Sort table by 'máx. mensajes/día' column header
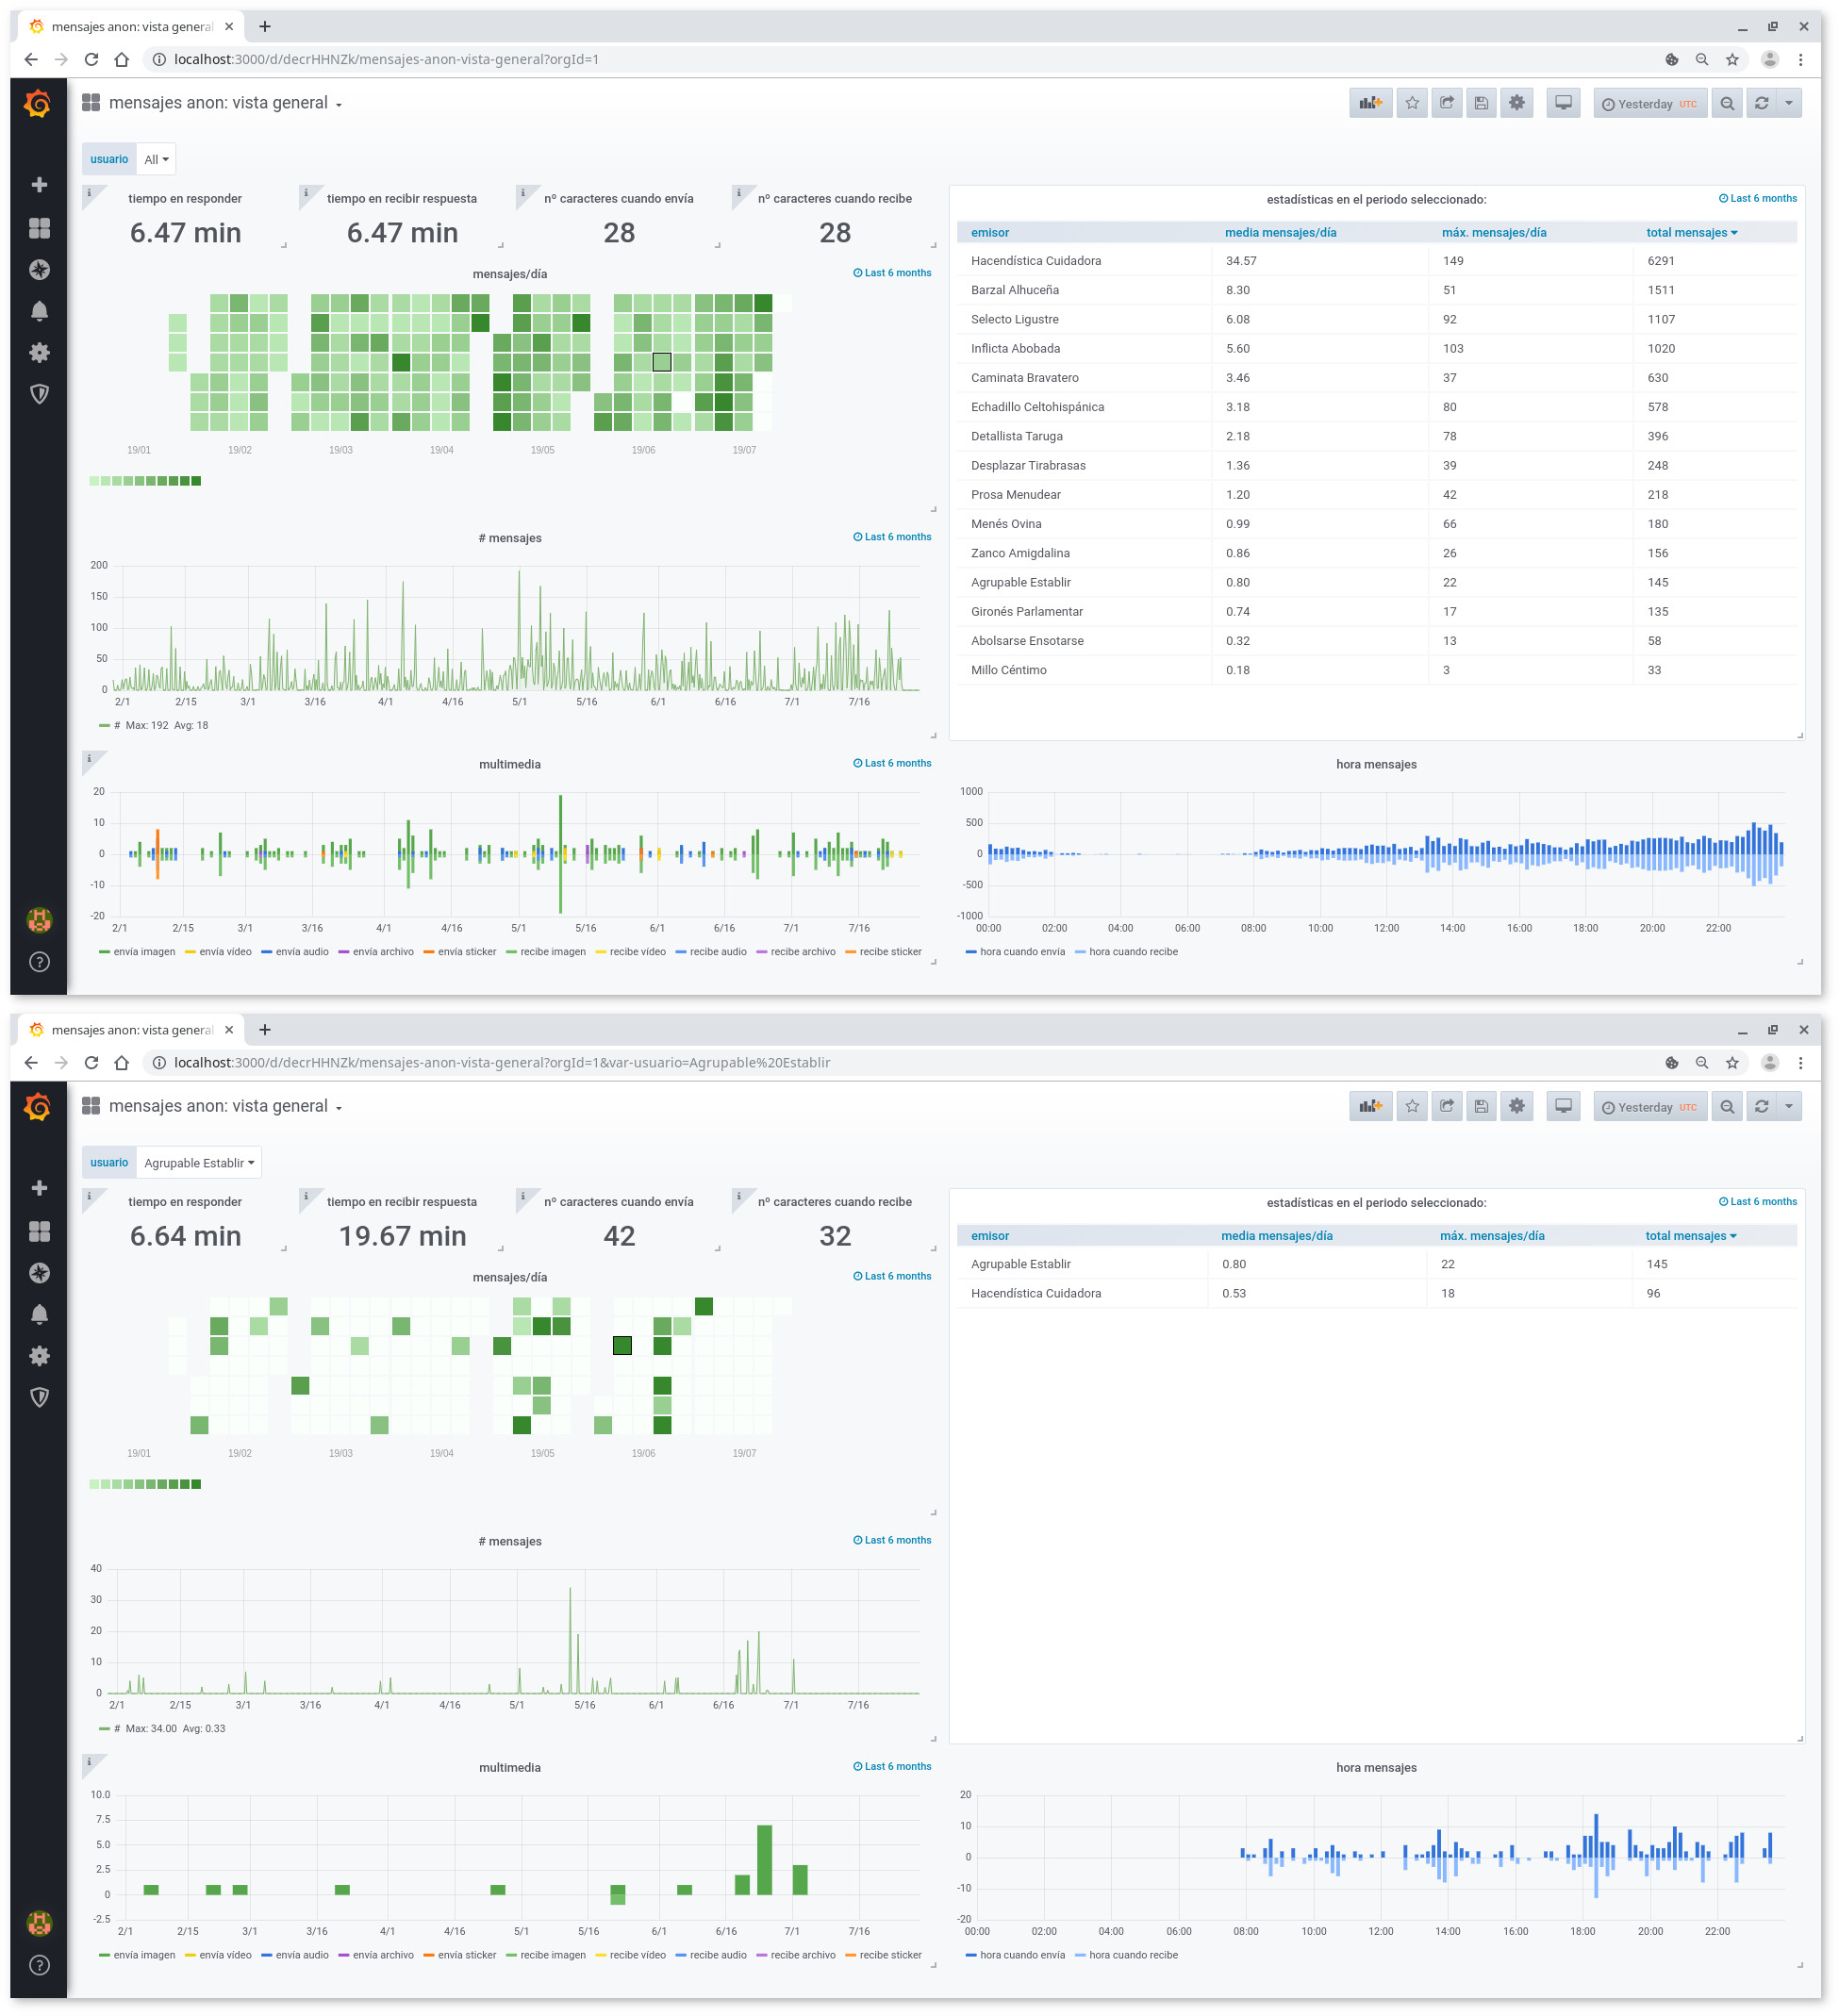 pos(1493,233)
